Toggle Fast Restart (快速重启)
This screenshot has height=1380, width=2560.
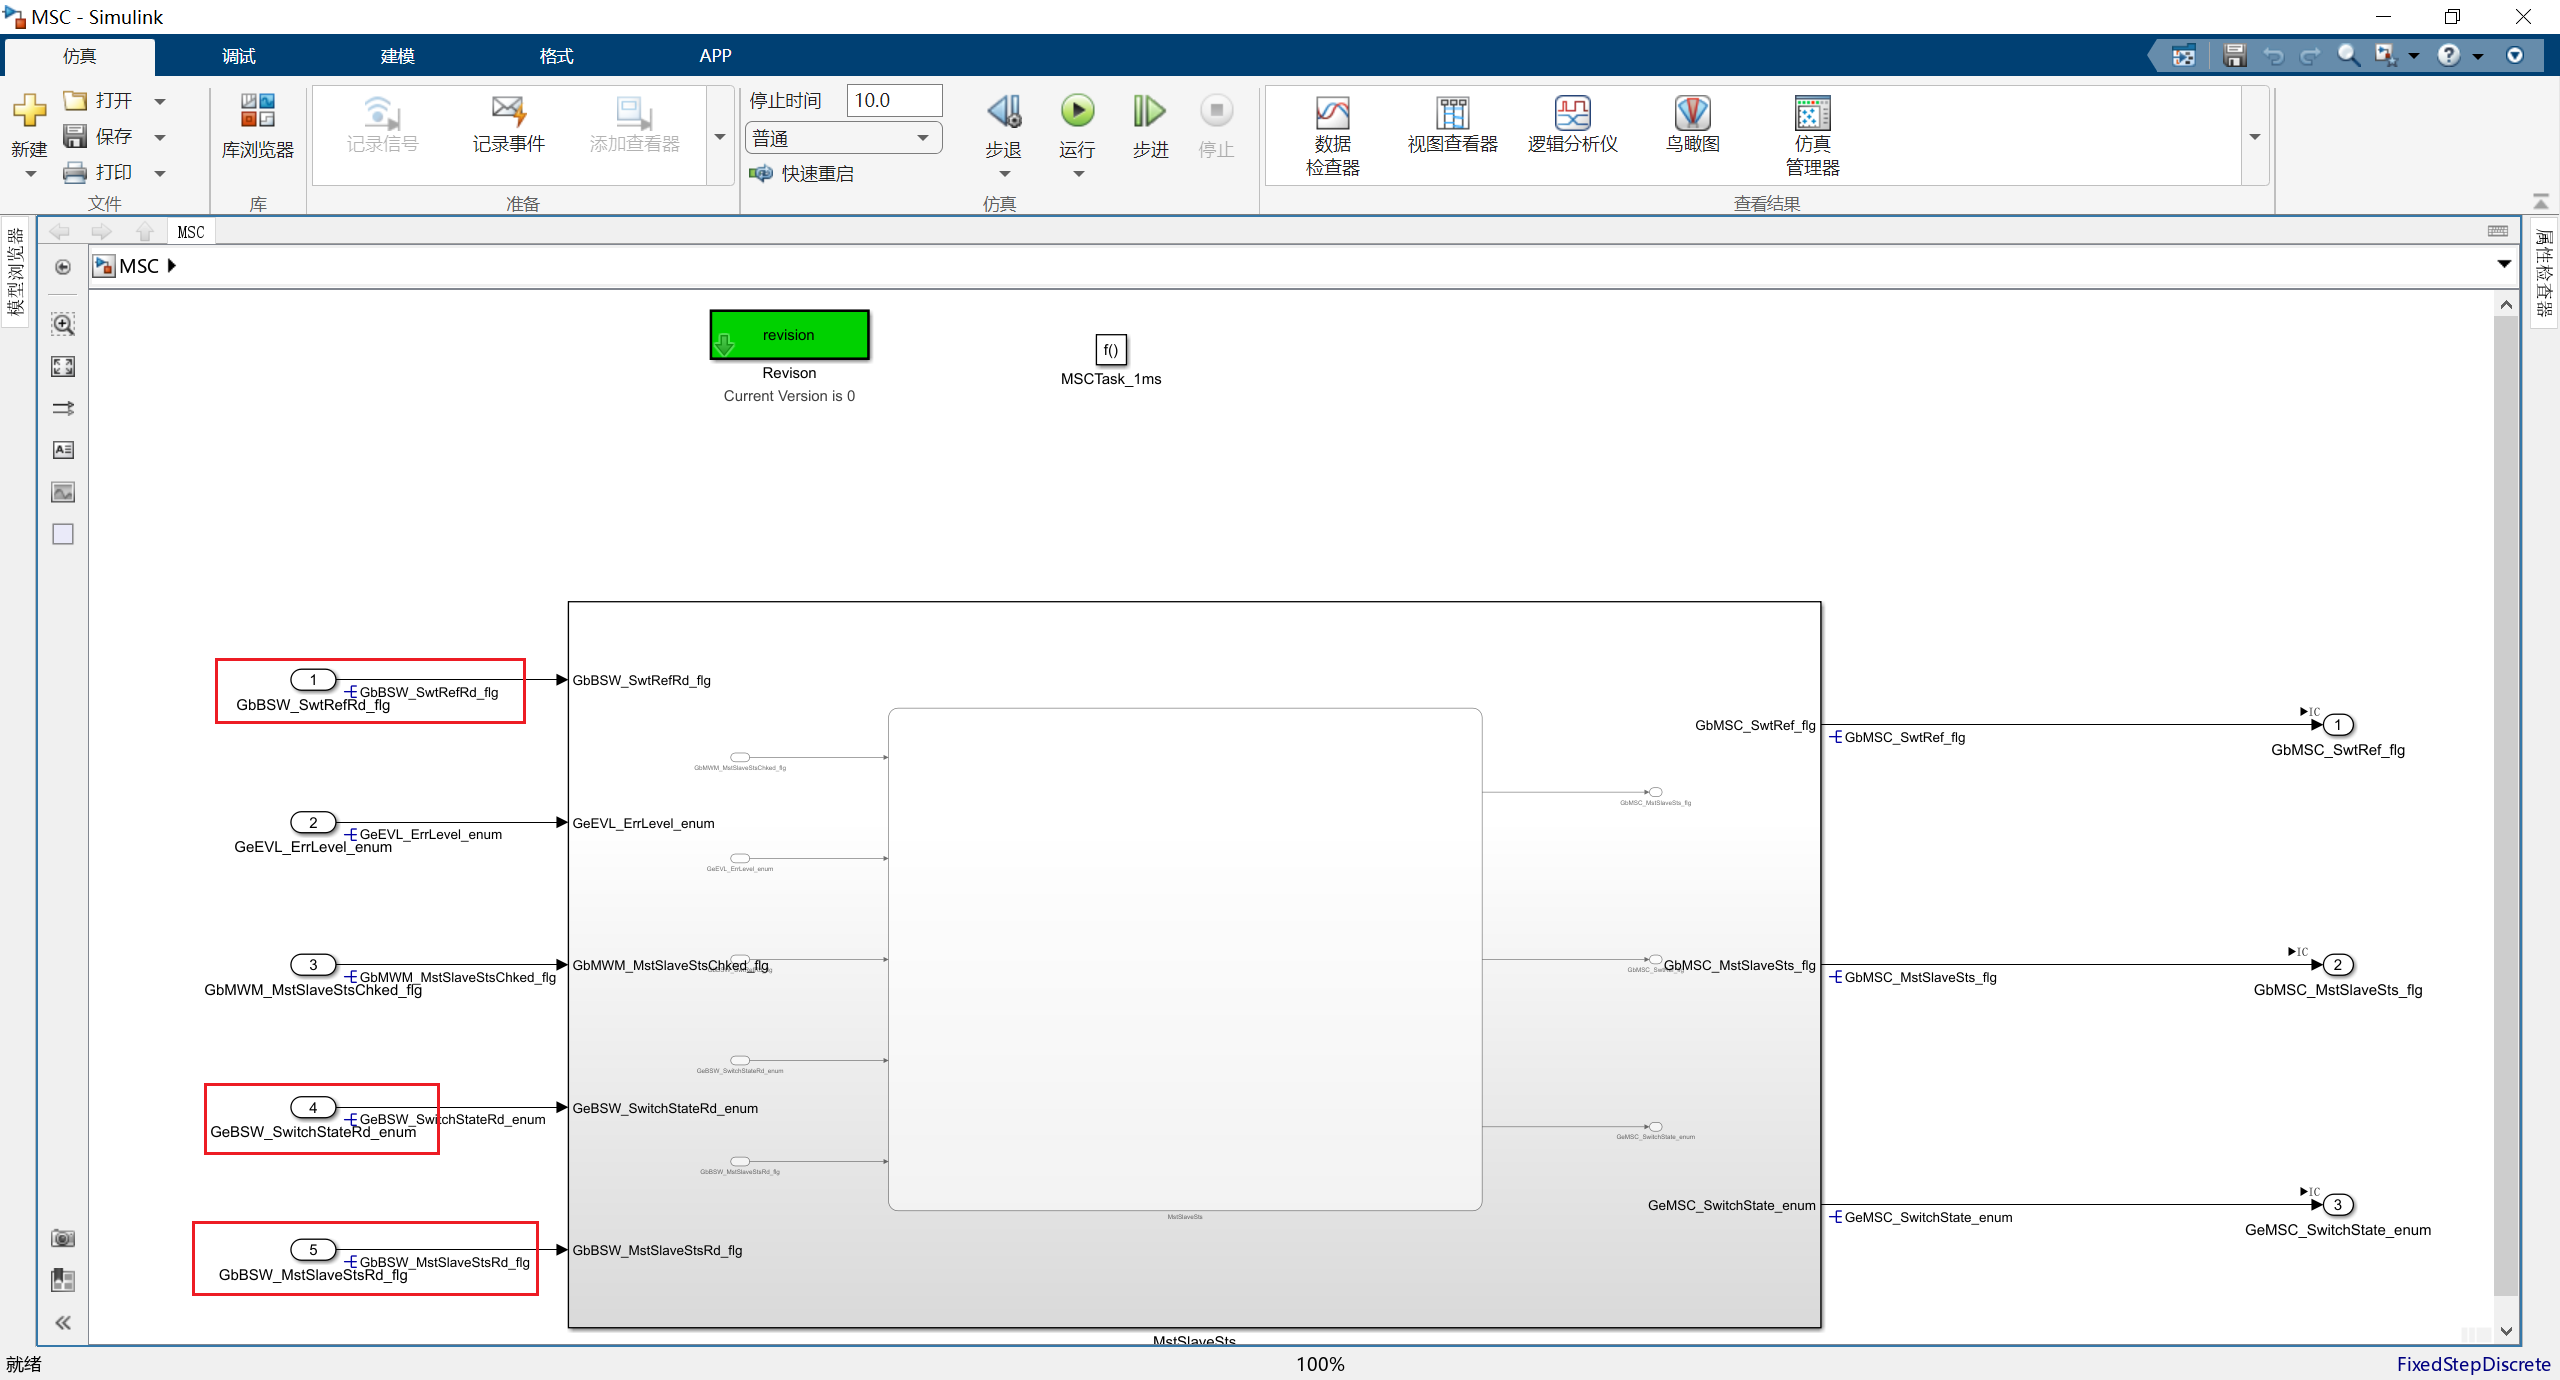point(802,174)
